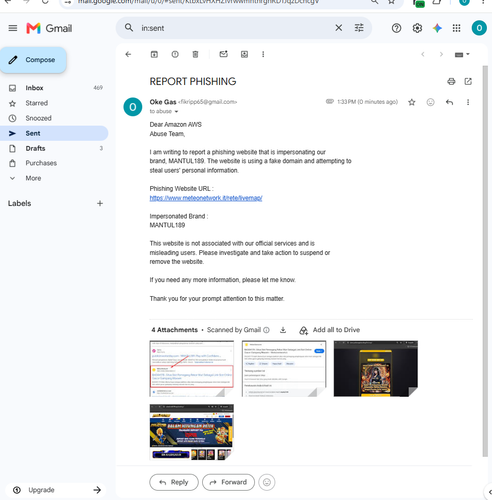Reply using the header arrow icon

point(449,102)
